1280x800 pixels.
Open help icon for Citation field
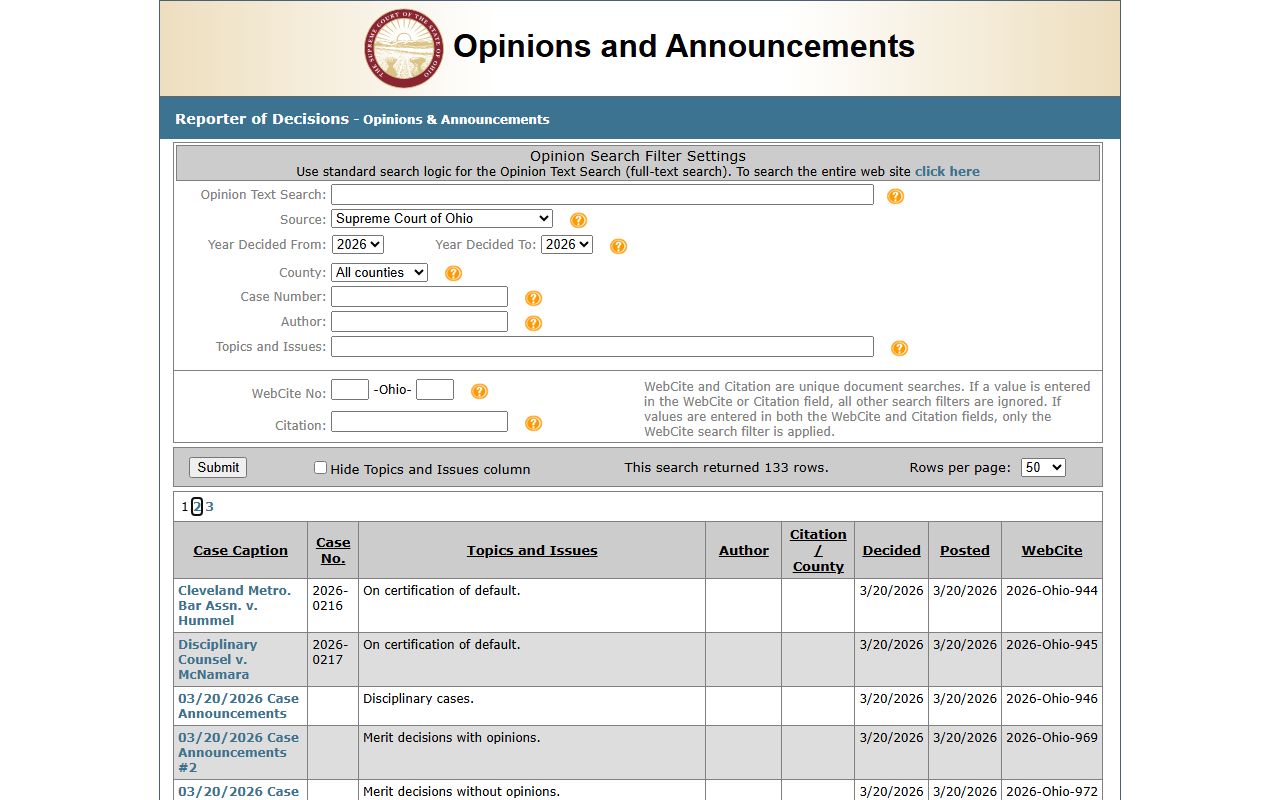click(x=533, y=423)
